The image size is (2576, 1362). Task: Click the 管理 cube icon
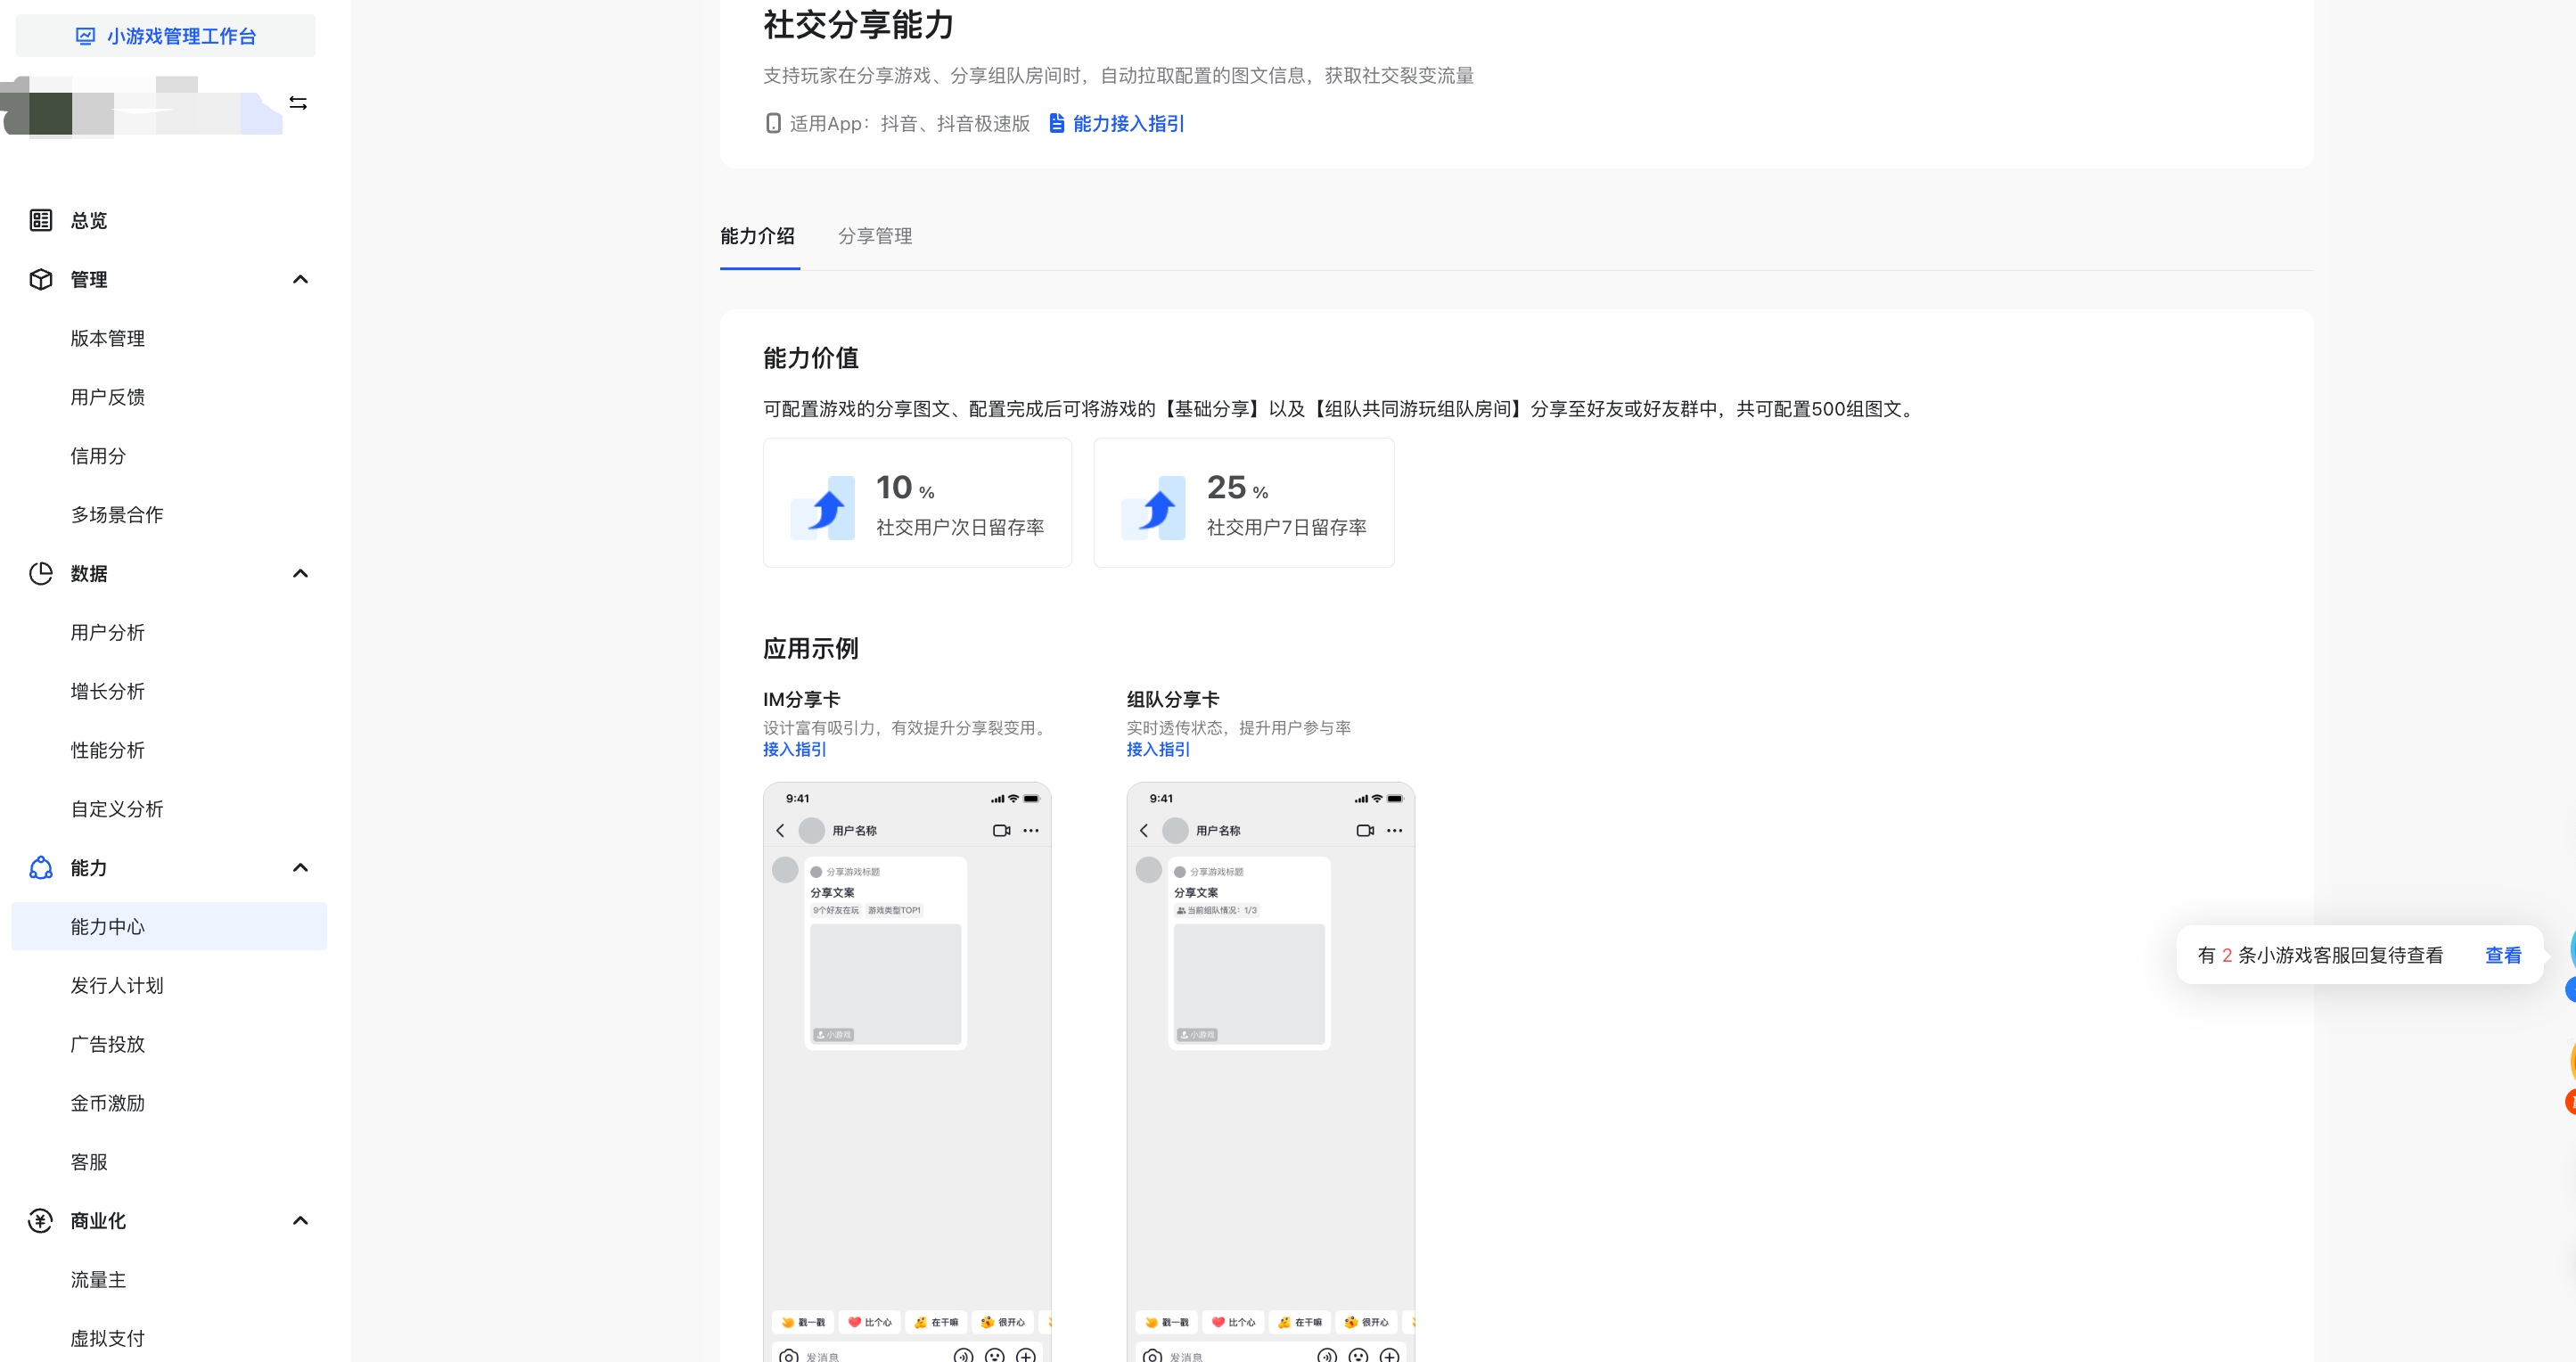click(41, 279)
